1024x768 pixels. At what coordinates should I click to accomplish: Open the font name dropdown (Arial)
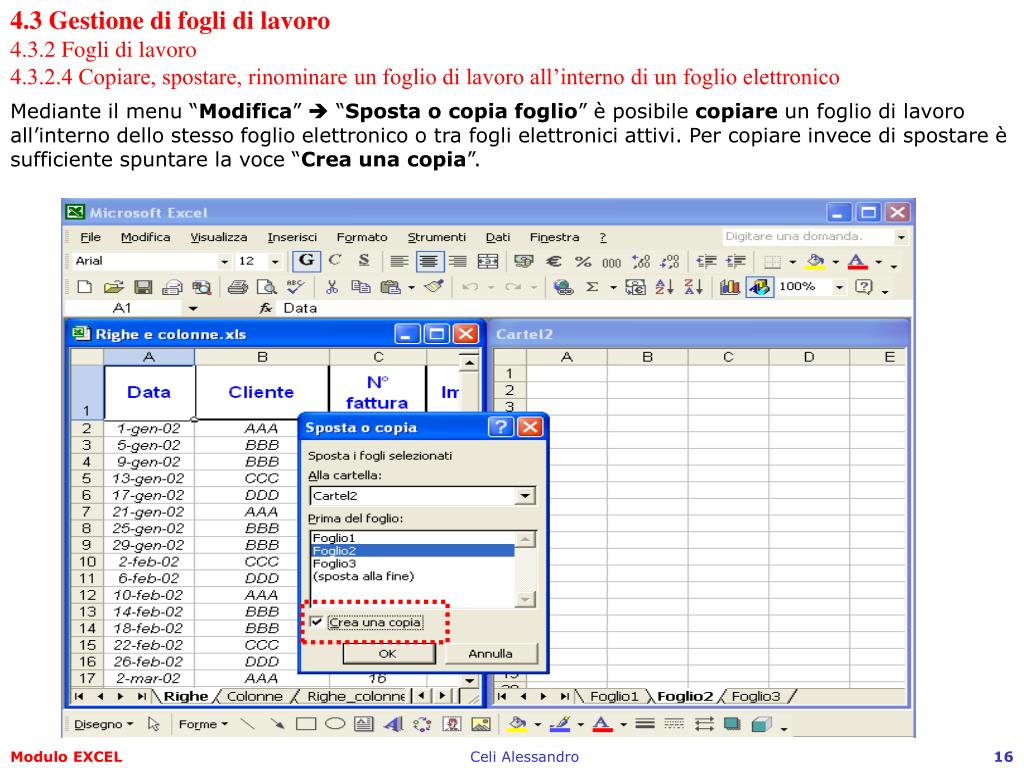225,262
